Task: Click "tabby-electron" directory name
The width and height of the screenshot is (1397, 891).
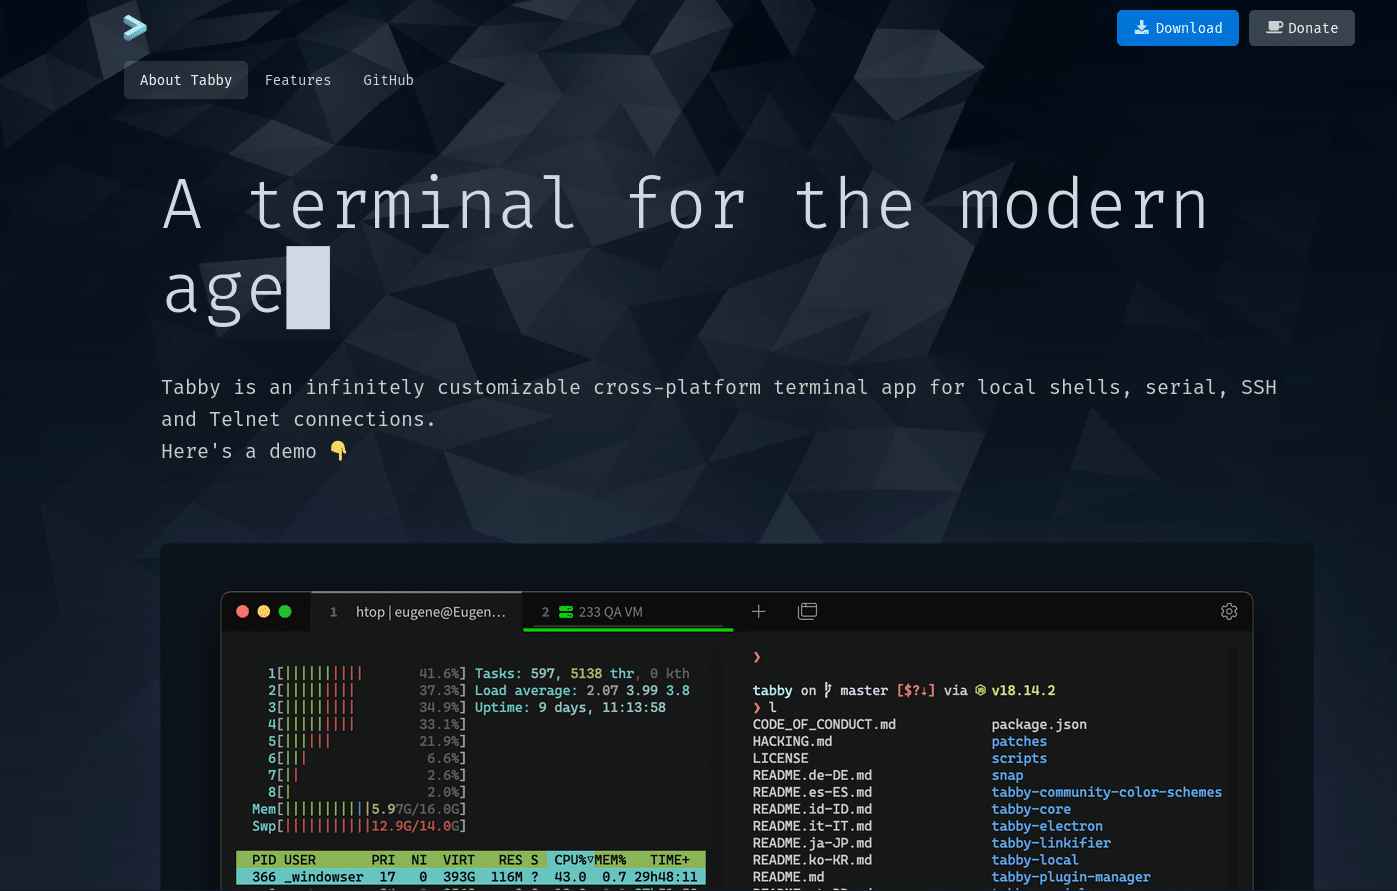Action: point(1047,826)
